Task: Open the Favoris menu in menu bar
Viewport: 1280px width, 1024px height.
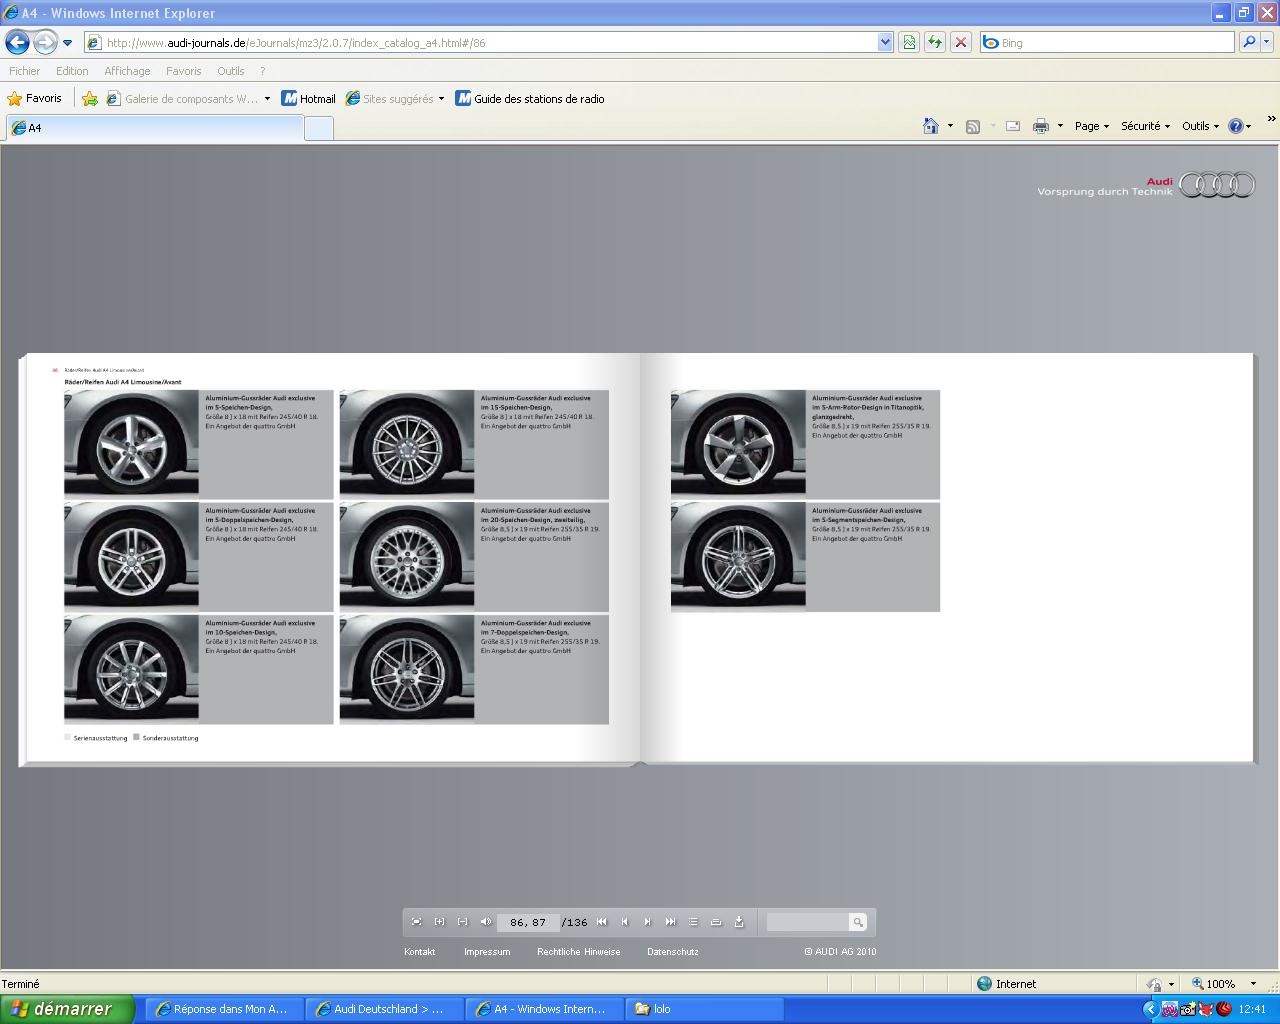Action: coord(183,71)
